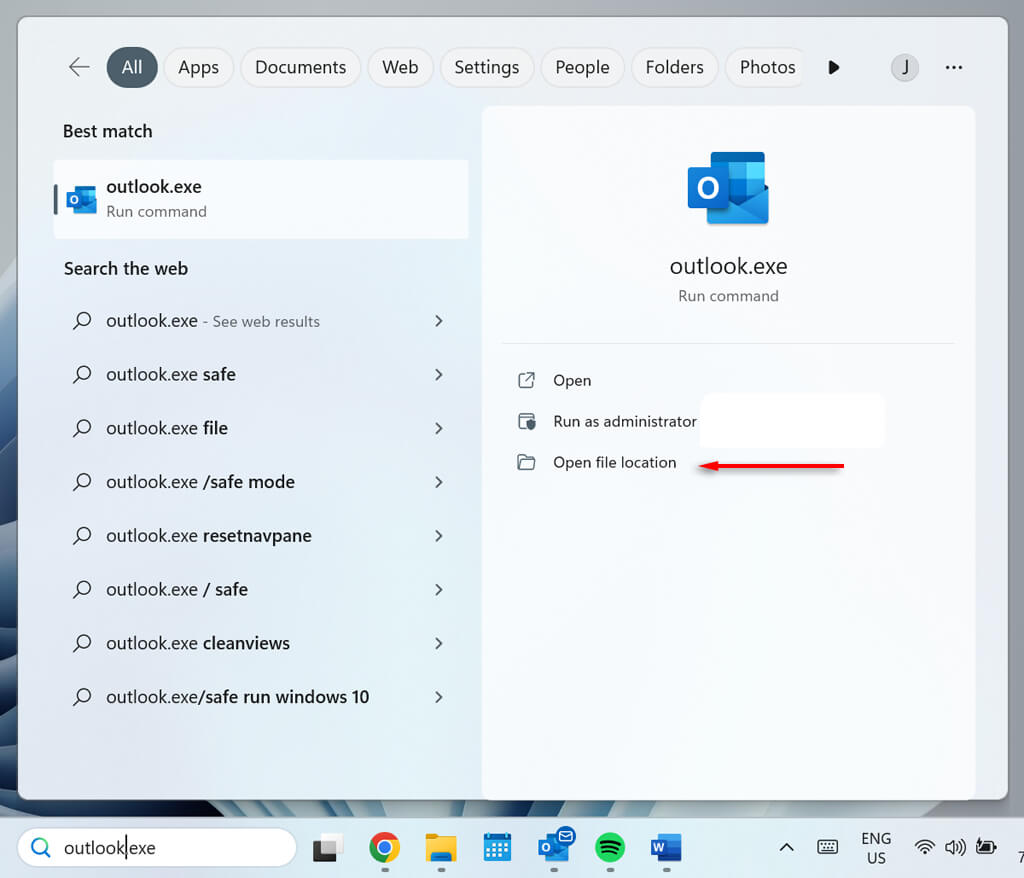Open Spotify from the taskbar
This screenshot has height=878, width=1024.
610,847
